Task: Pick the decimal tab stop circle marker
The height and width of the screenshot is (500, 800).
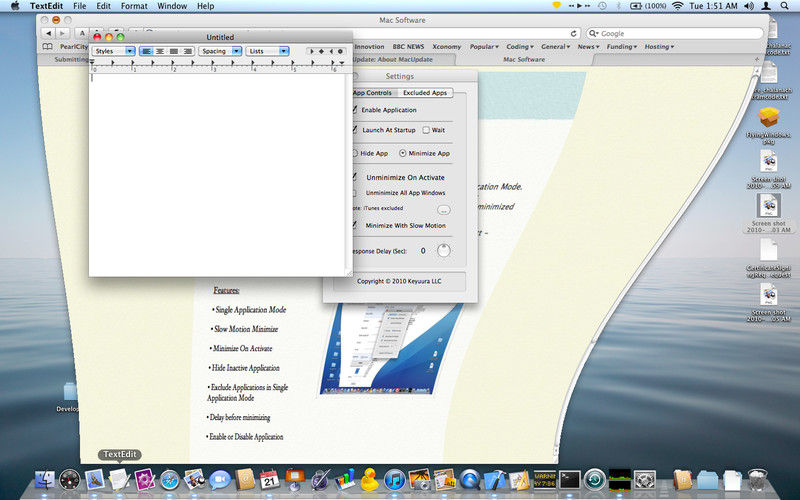Action: tap(340, 51)
